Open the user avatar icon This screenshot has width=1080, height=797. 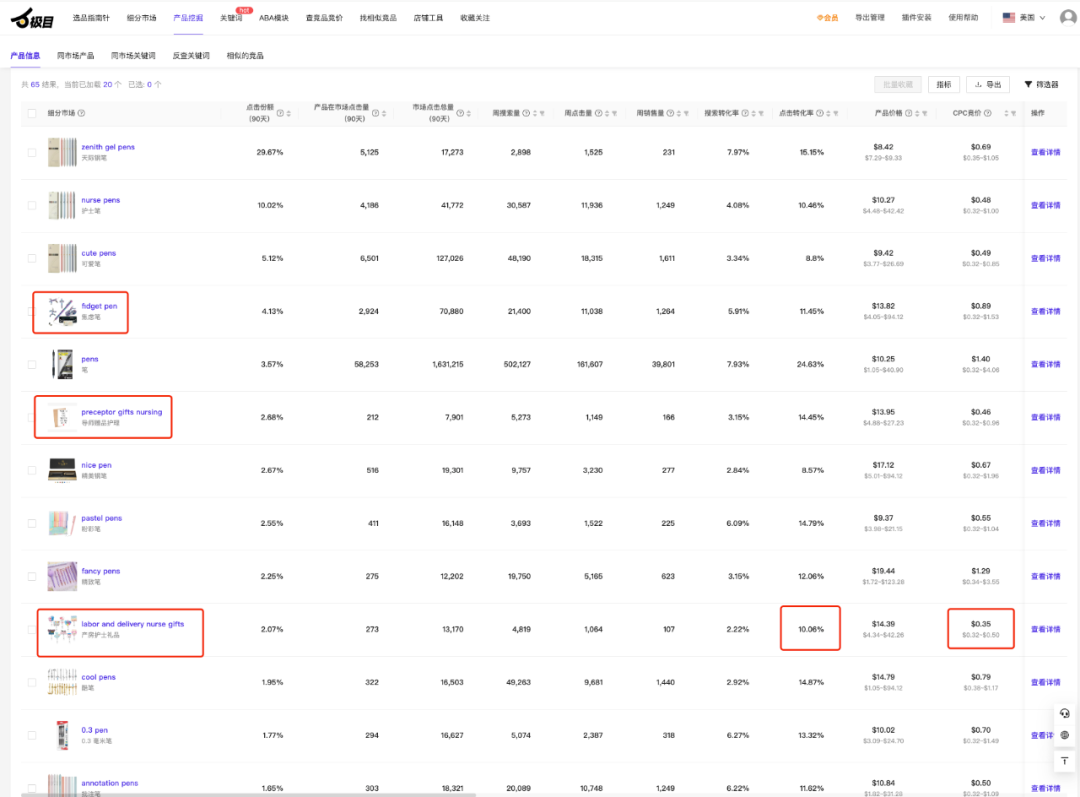coord(1068,17)
